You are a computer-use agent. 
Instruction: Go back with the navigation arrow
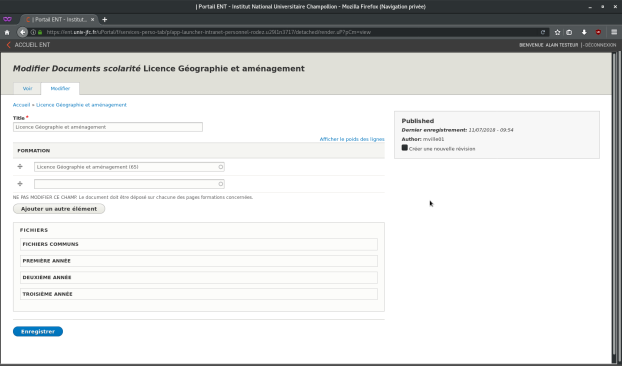(x=23, y=32)
